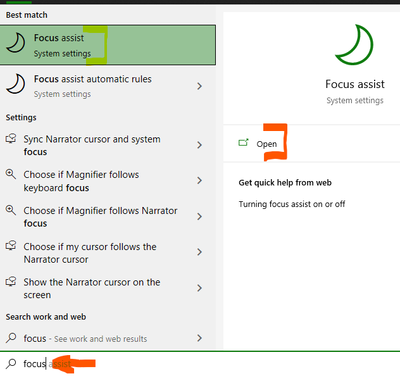This screenshot has height=376, width=400.
Task: Open Choose if Magnifier follows keyboard focus
Action: (108, 181)
